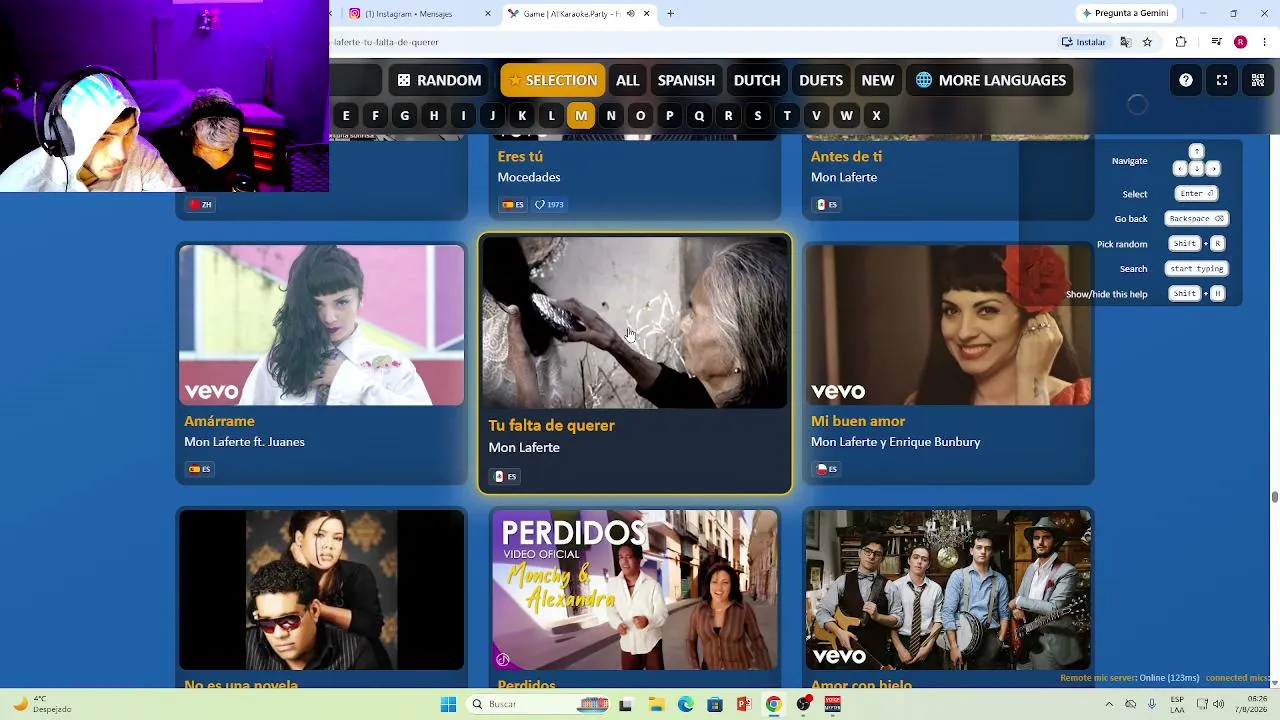1280x720 pixels.
Task: Open the Windows Start menu
Action: (x=449, y=705)
